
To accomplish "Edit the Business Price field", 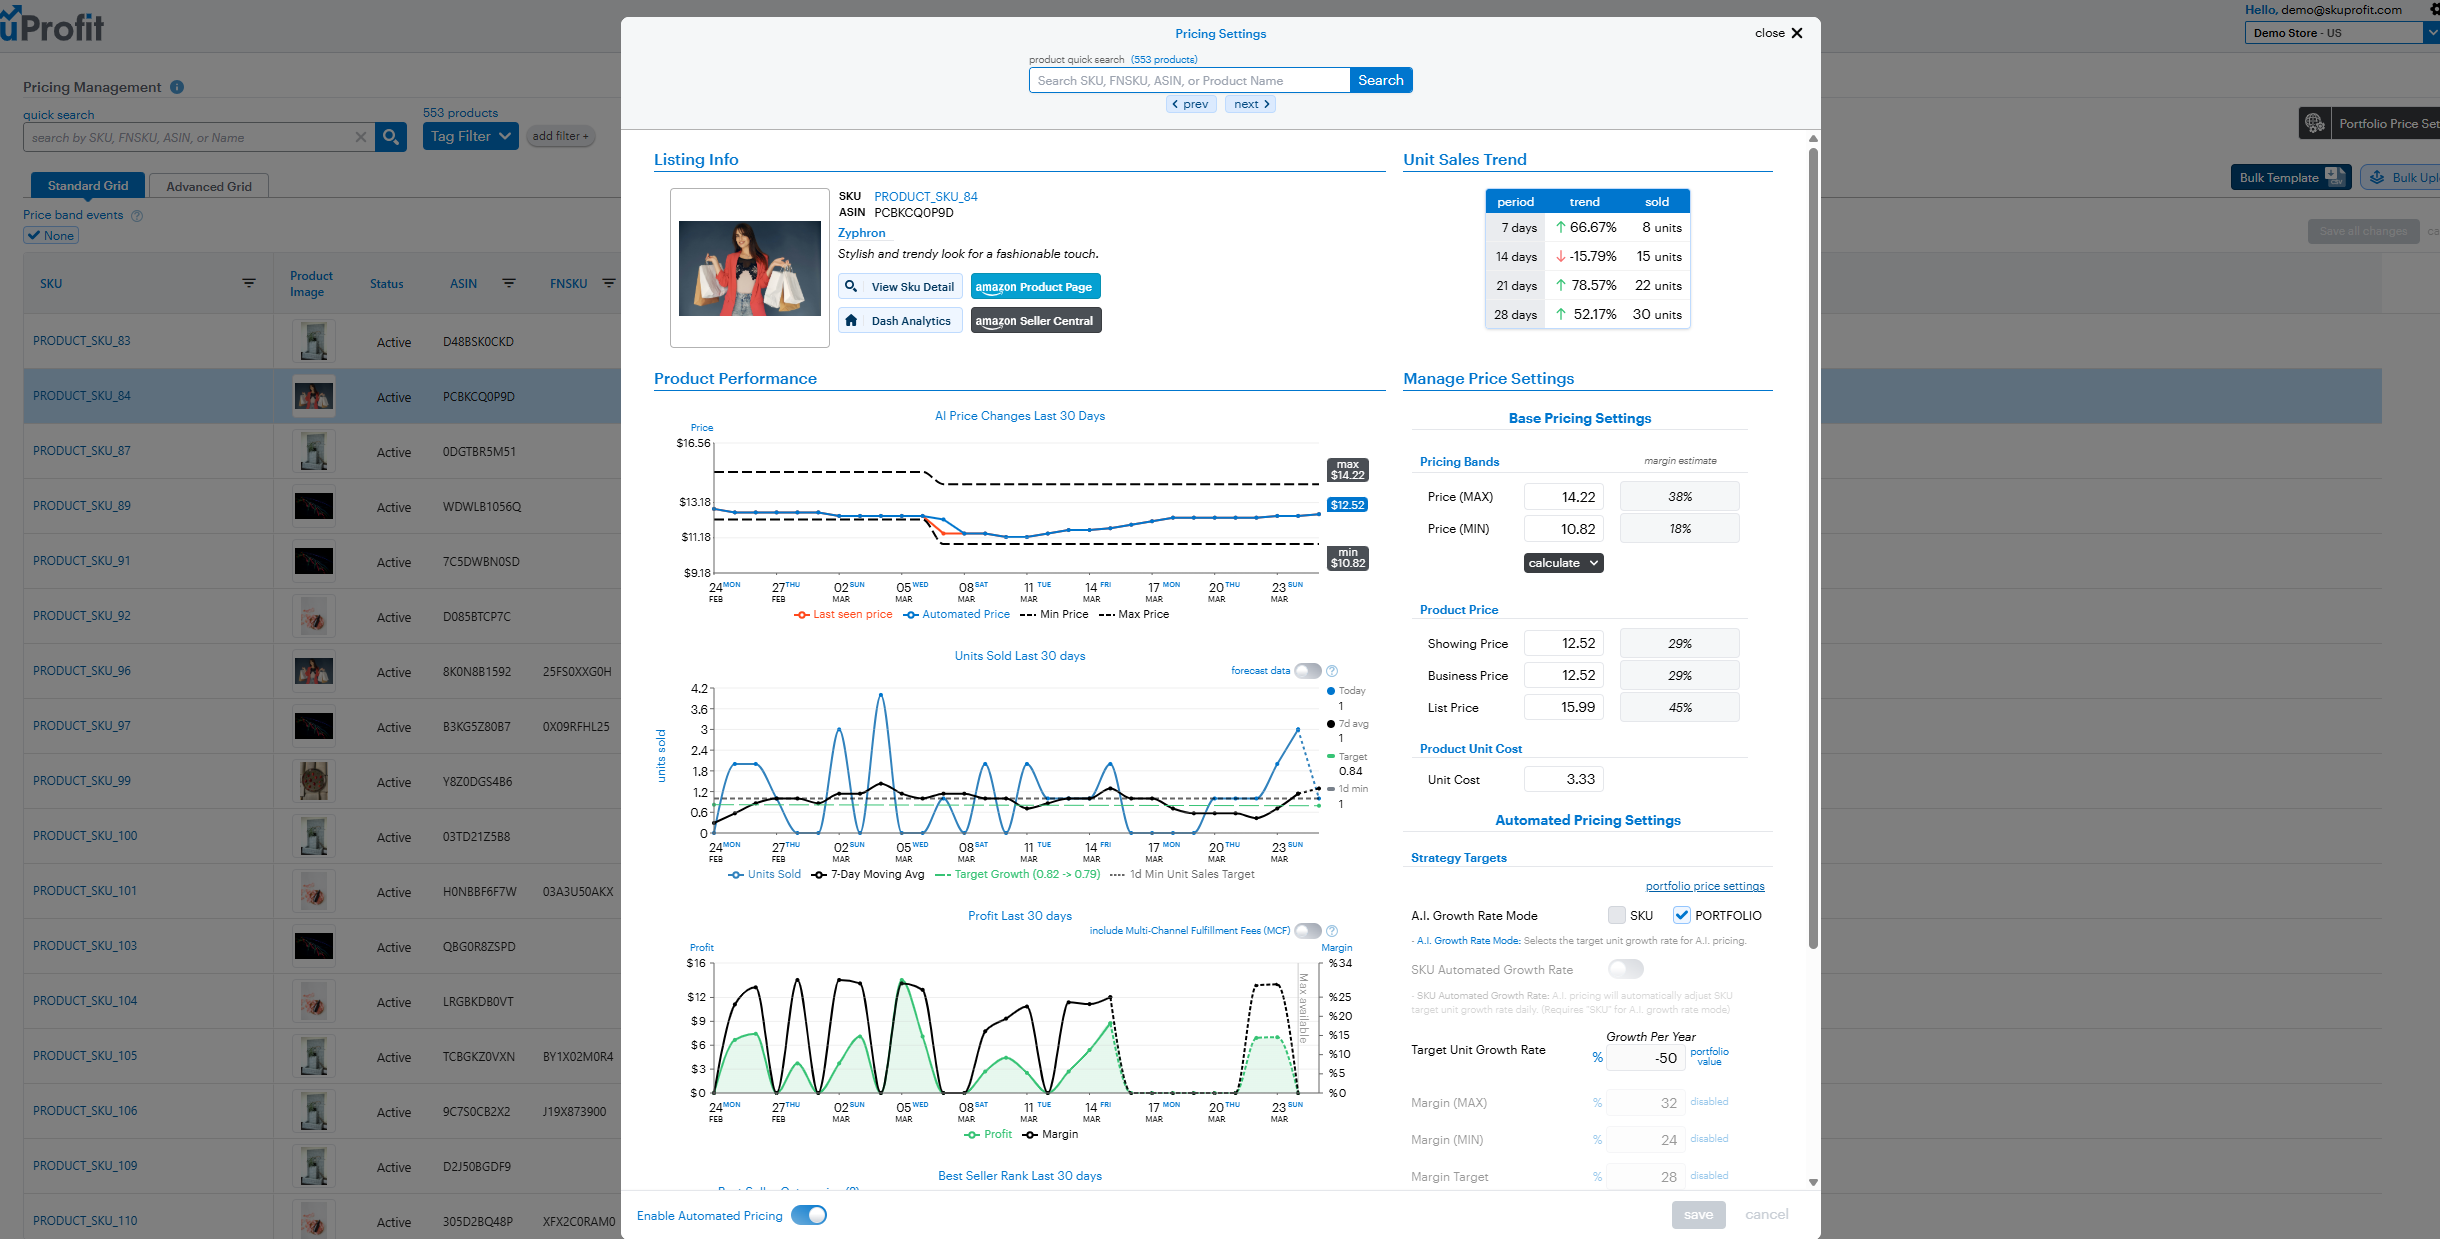I will pyautogui.click(x=1564, y=676).
